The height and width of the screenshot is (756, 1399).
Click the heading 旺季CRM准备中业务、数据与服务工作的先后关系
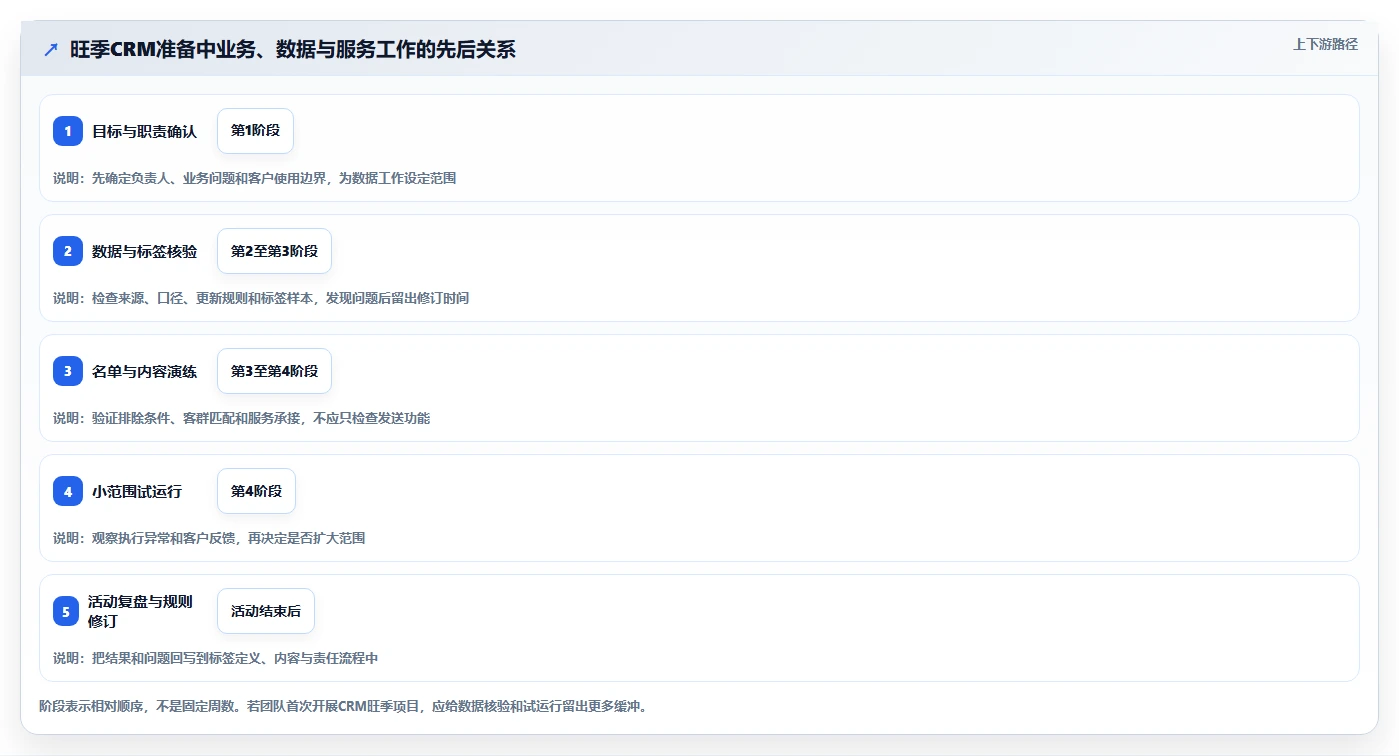coord(293,49)
